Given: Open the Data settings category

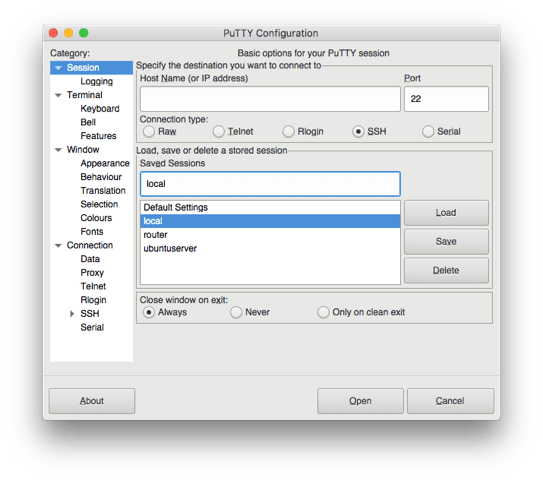Looking at the screenshot, I should coord(90,259).
